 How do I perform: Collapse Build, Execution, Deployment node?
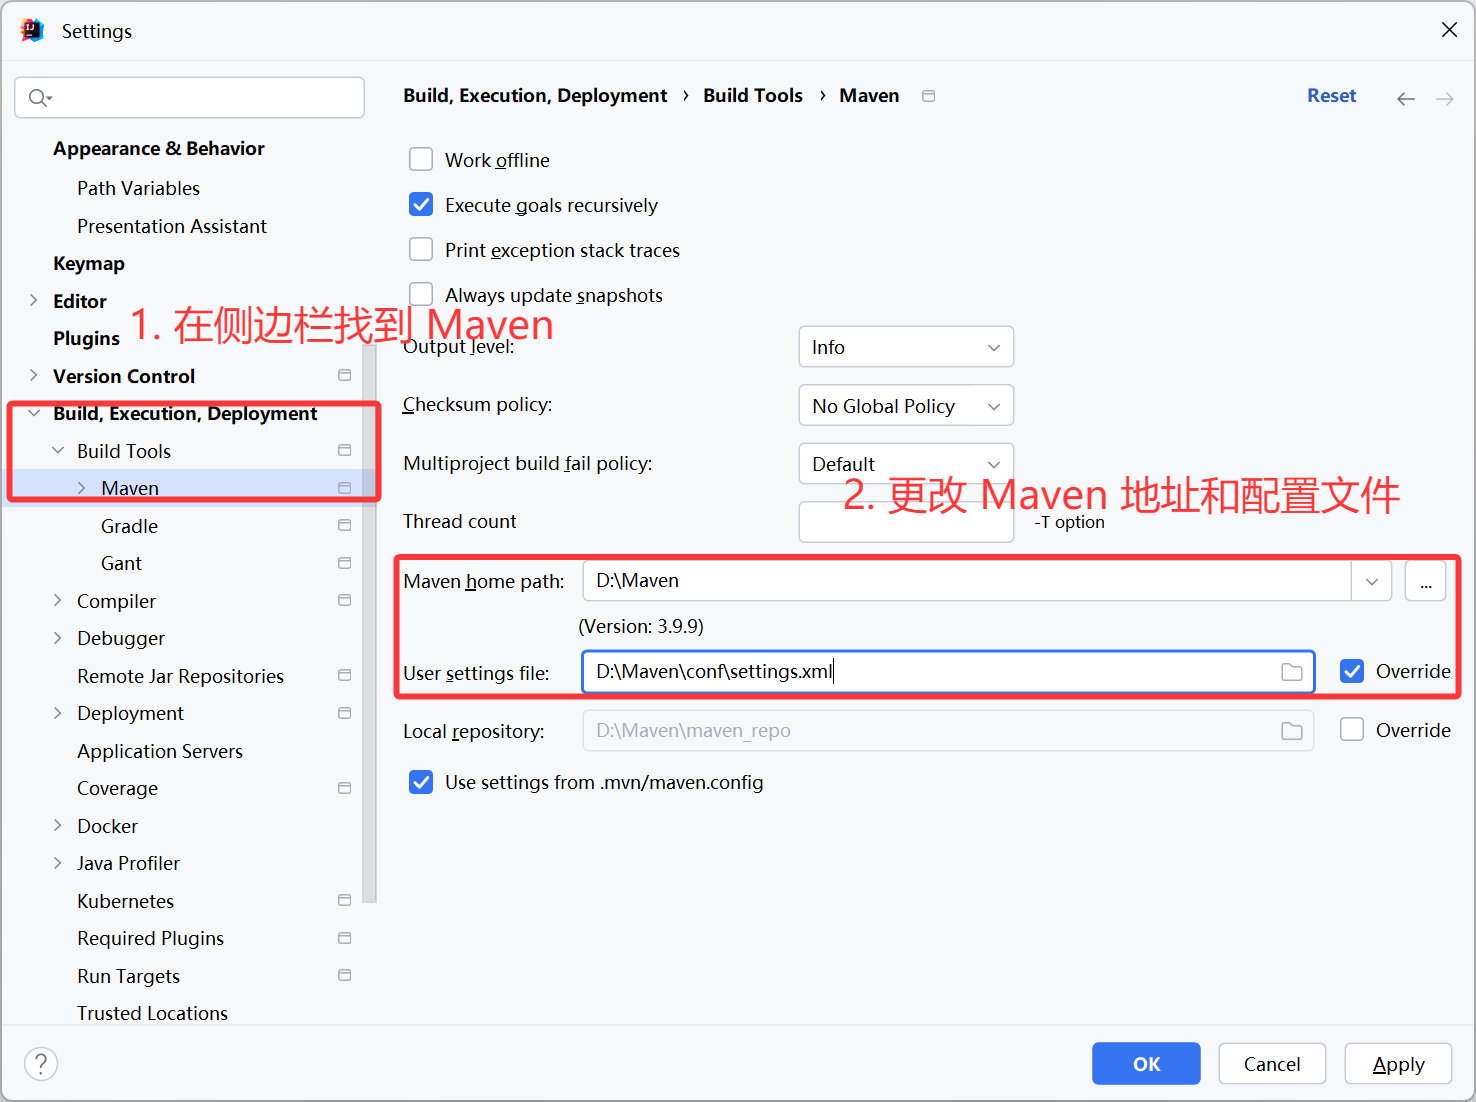tap(33, 413)
